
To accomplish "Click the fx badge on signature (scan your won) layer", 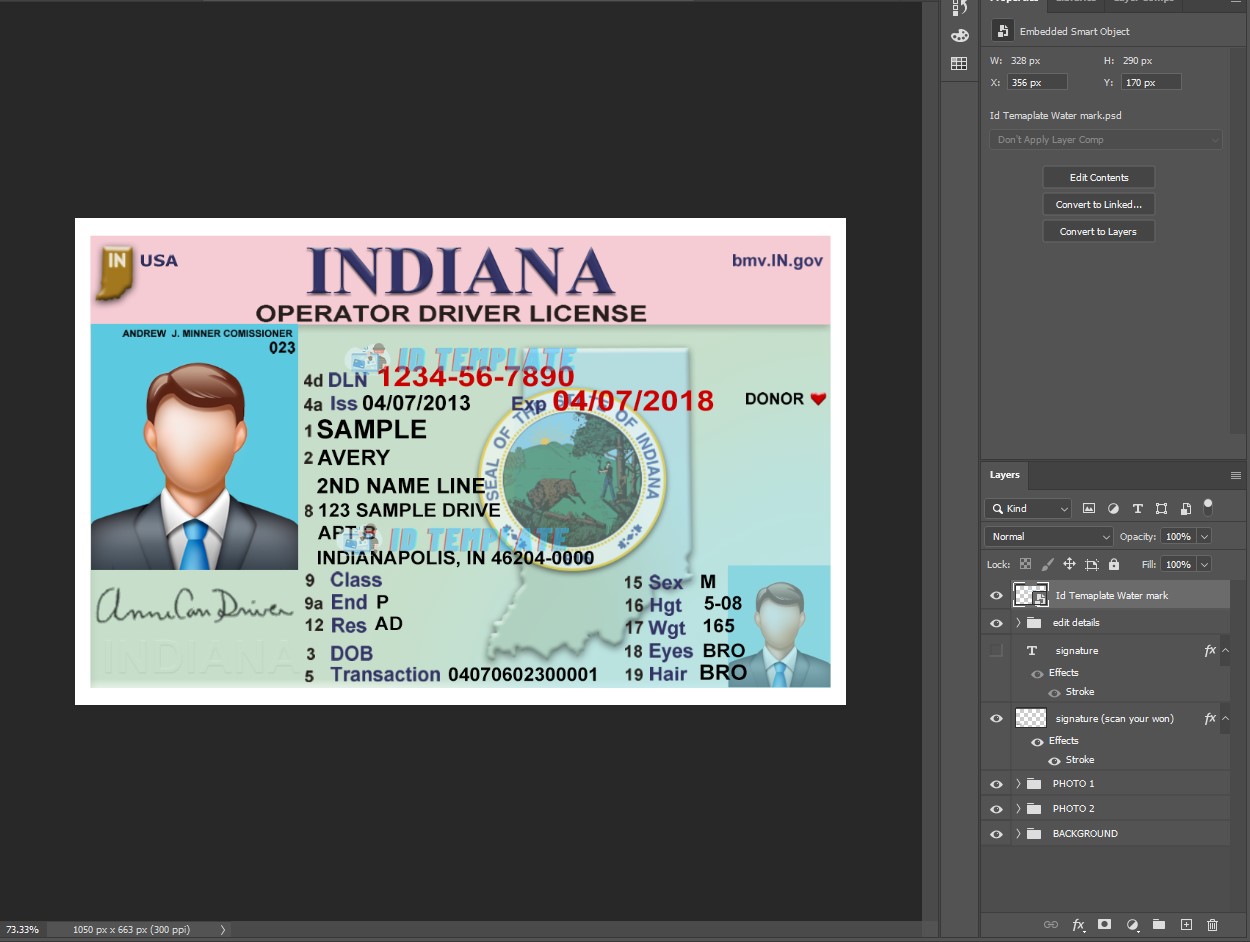I will (x=1210, y=718).
